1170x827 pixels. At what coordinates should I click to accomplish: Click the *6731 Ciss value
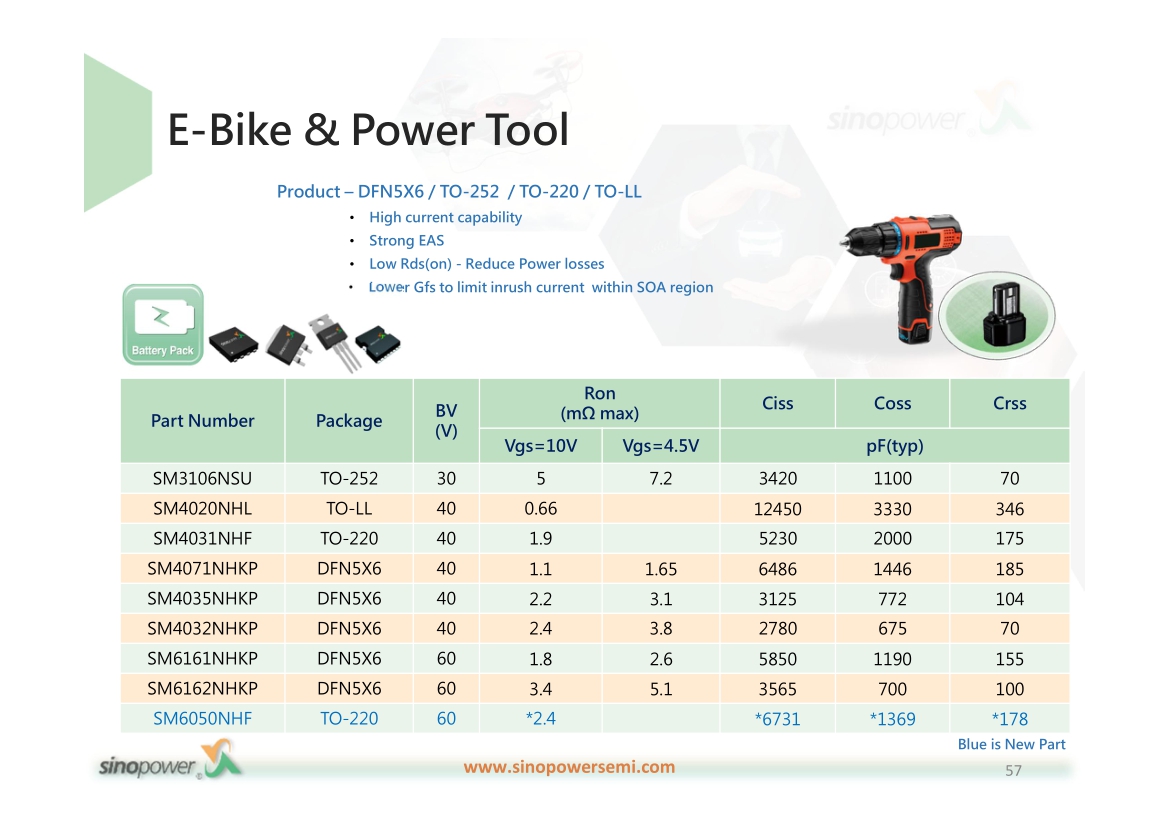click(x=778, y=719)
